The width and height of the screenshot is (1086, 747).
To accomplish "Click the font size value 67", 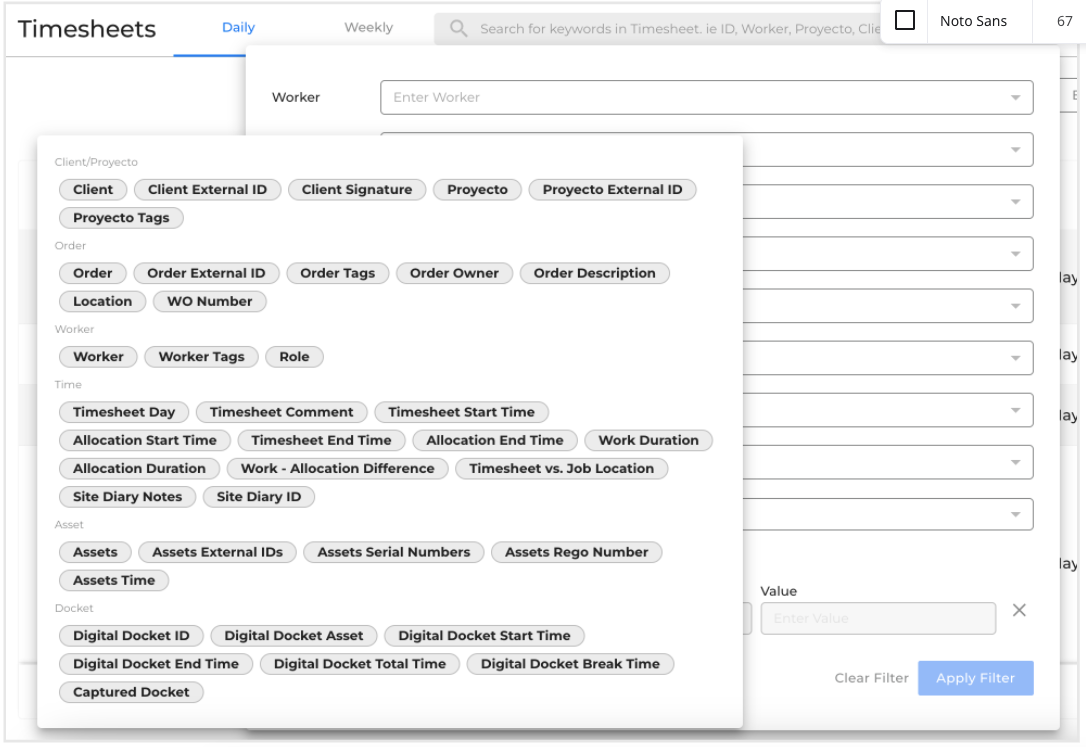I will click(1065, 21).
